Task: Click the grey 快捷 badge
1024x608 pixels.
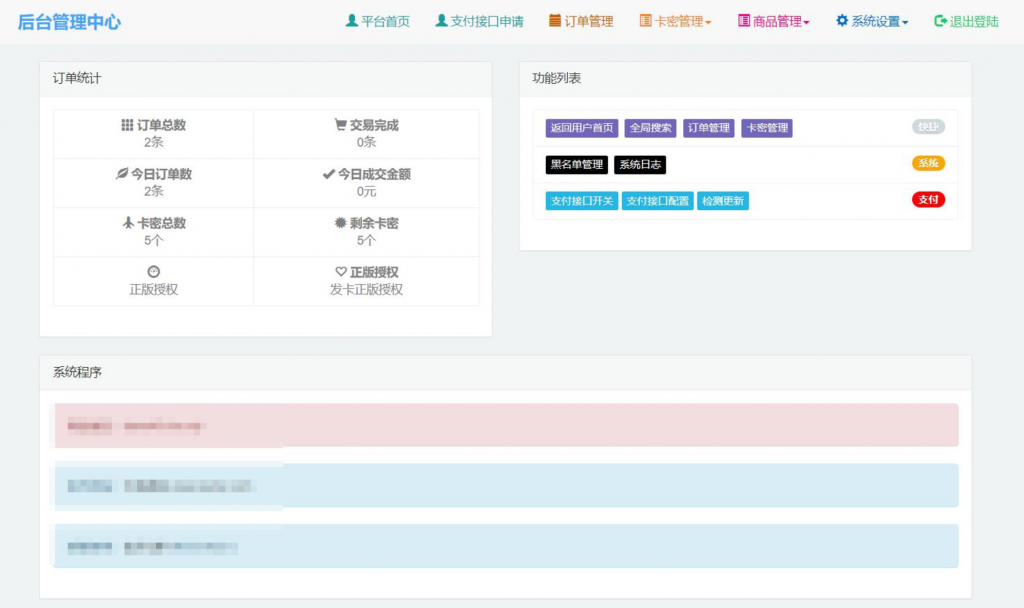Action: point(928,127)
